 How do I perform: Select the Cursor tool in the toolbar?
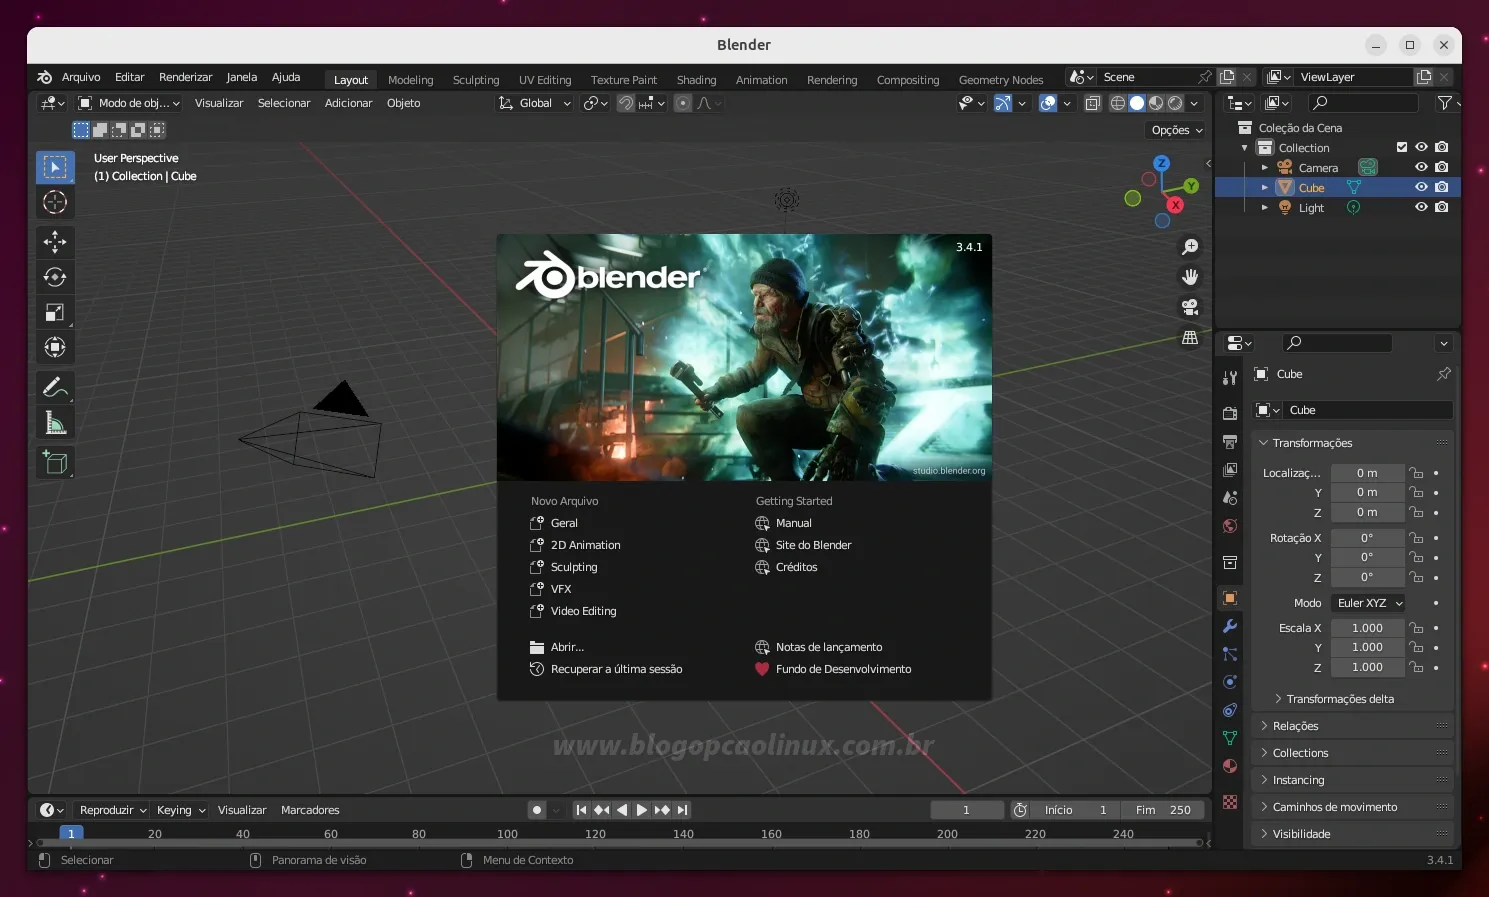(55, 202)
